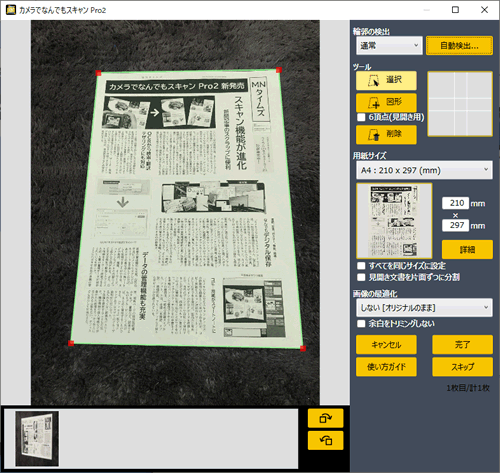This screenshot has width=500, height=473.
Task: Expand the 画像の最適化 dropdown
Action: coord(424,307)
